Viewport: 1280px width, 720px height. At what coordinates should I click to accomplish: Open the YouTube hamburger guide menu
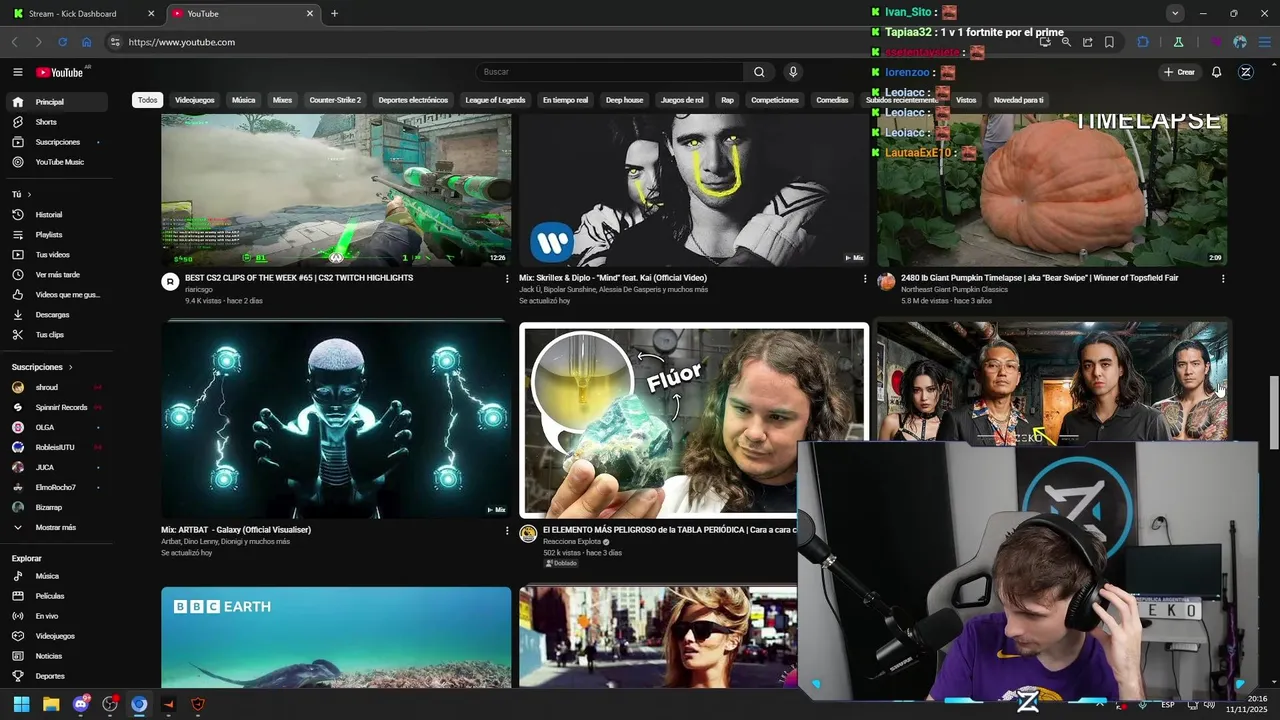click(17, 72)
